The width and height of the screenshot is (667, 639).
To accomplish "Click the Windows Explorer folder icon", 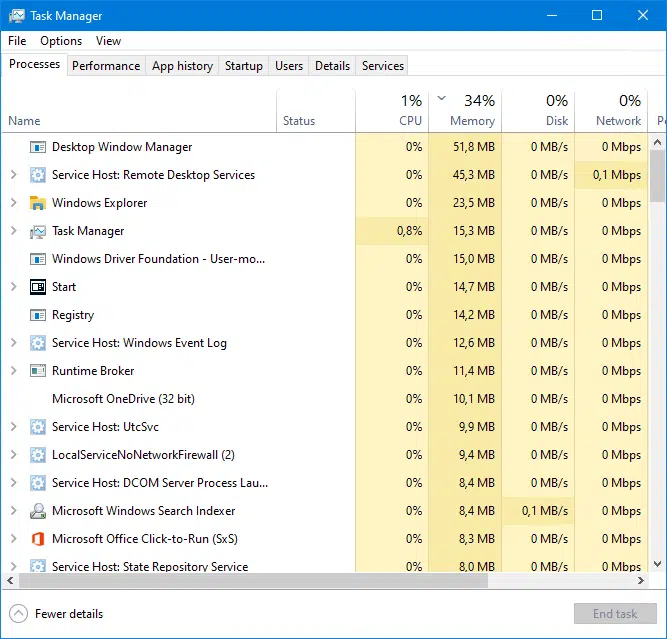I will point(38,203).
